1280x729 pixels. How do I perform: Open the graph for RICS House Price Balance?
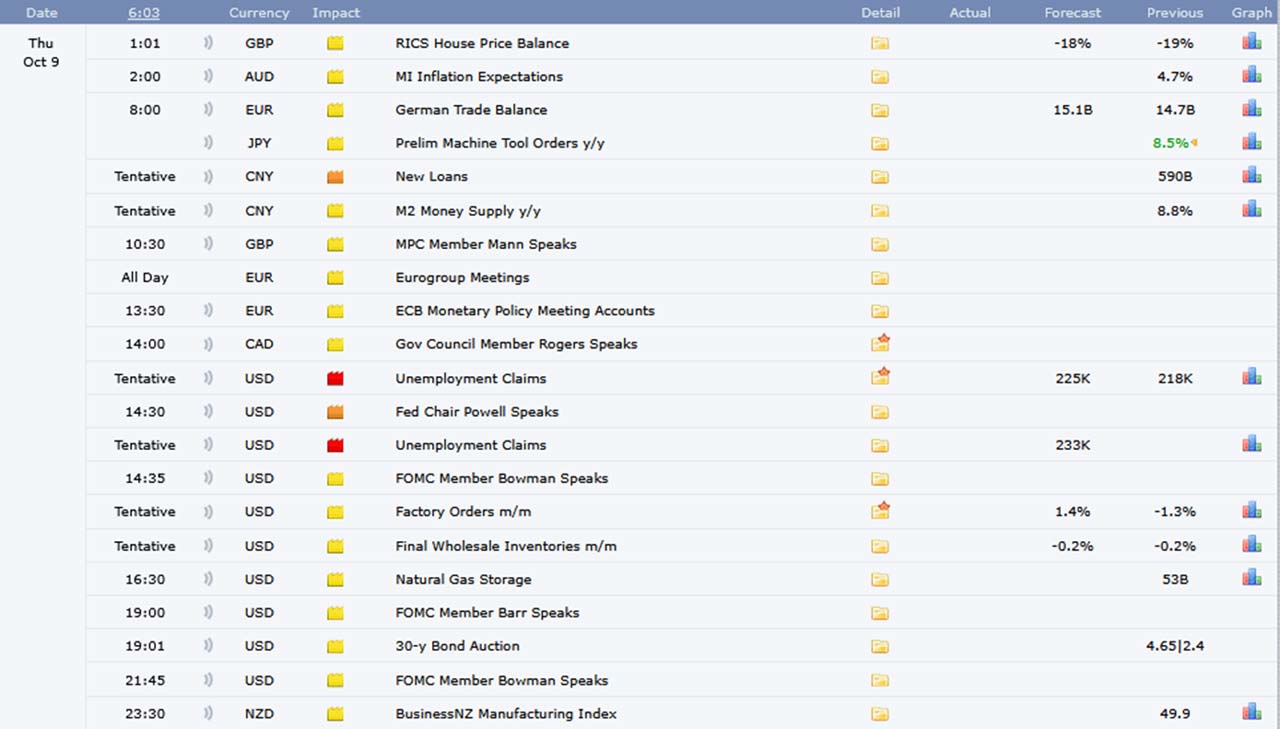(x=1251, y=43)
